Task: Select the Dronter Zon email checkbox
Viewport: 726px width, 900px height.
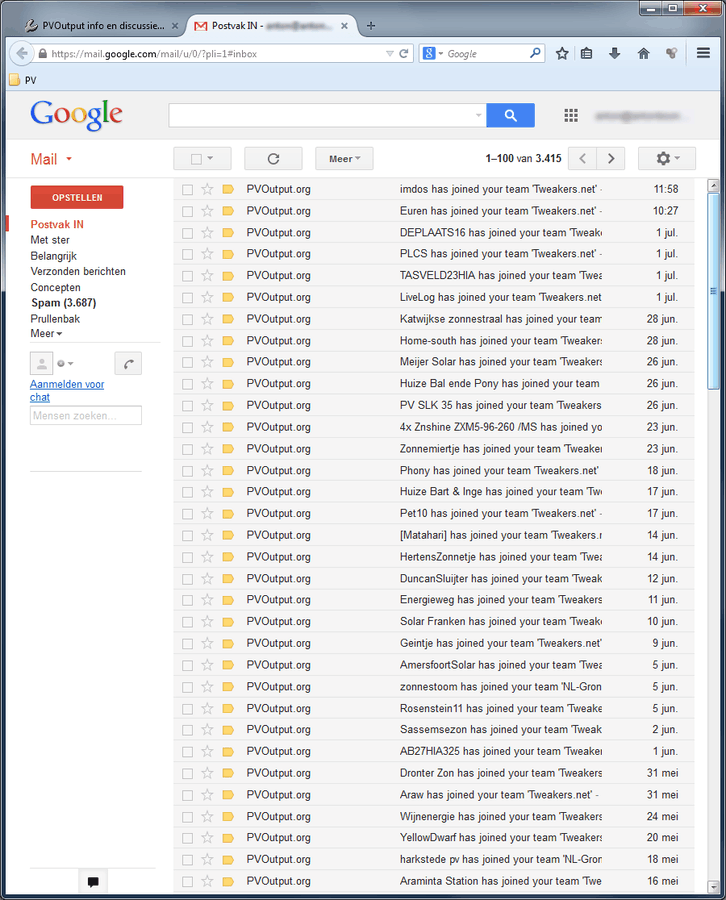Action: click(187, 773)
